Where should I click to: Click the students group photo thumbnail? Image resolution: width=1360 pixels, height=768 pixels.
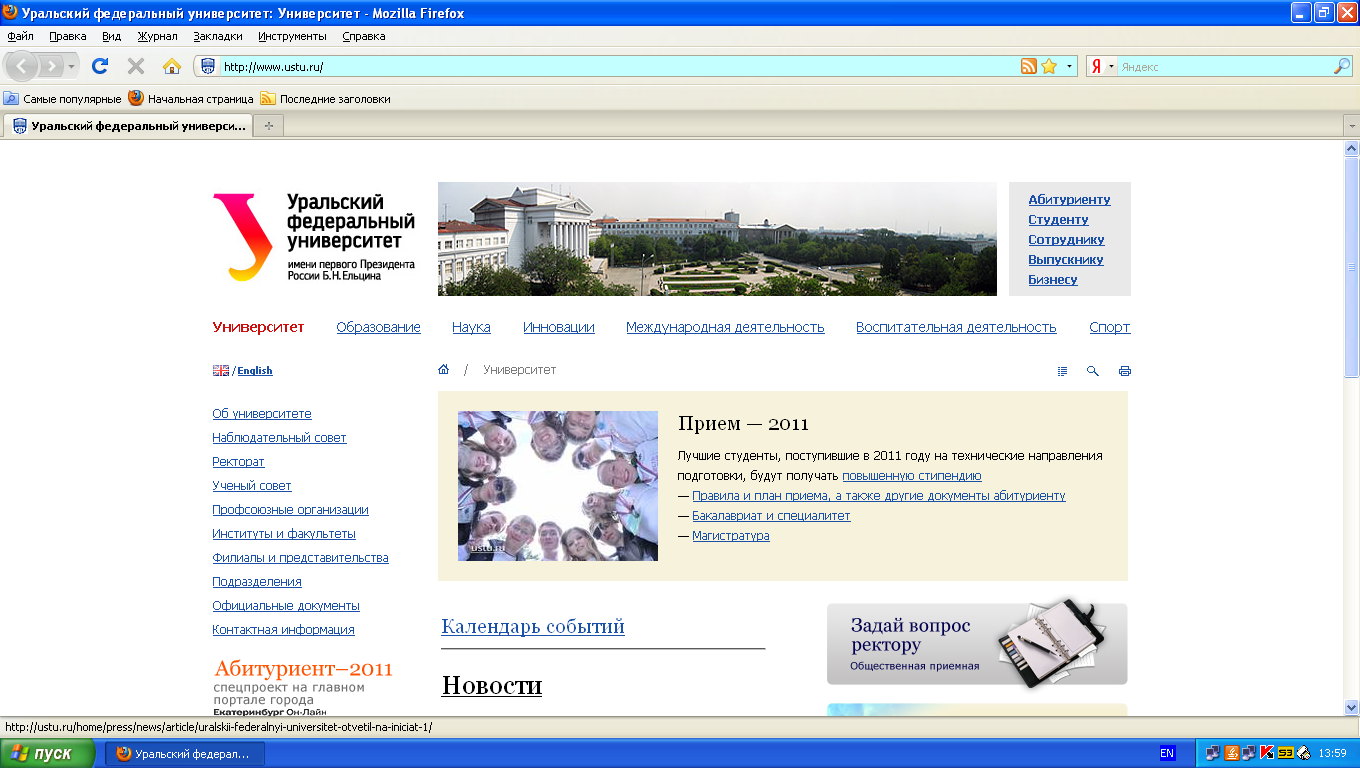(558, 486)
